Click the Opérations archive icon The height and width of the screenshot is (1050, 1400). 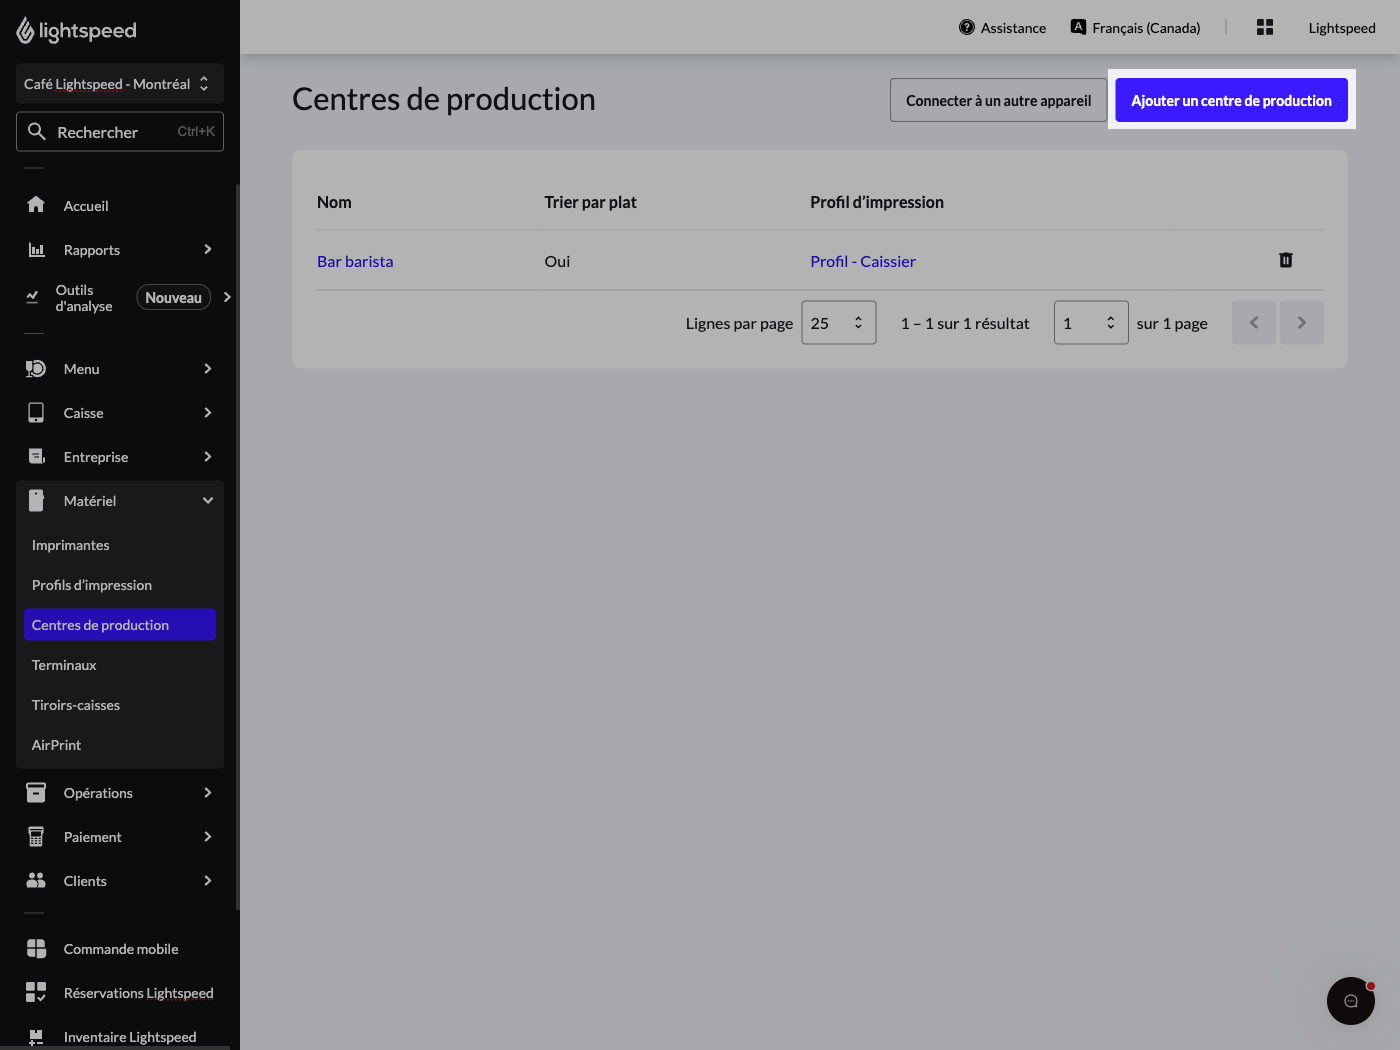pyautogui.click(x=36, y=793)
